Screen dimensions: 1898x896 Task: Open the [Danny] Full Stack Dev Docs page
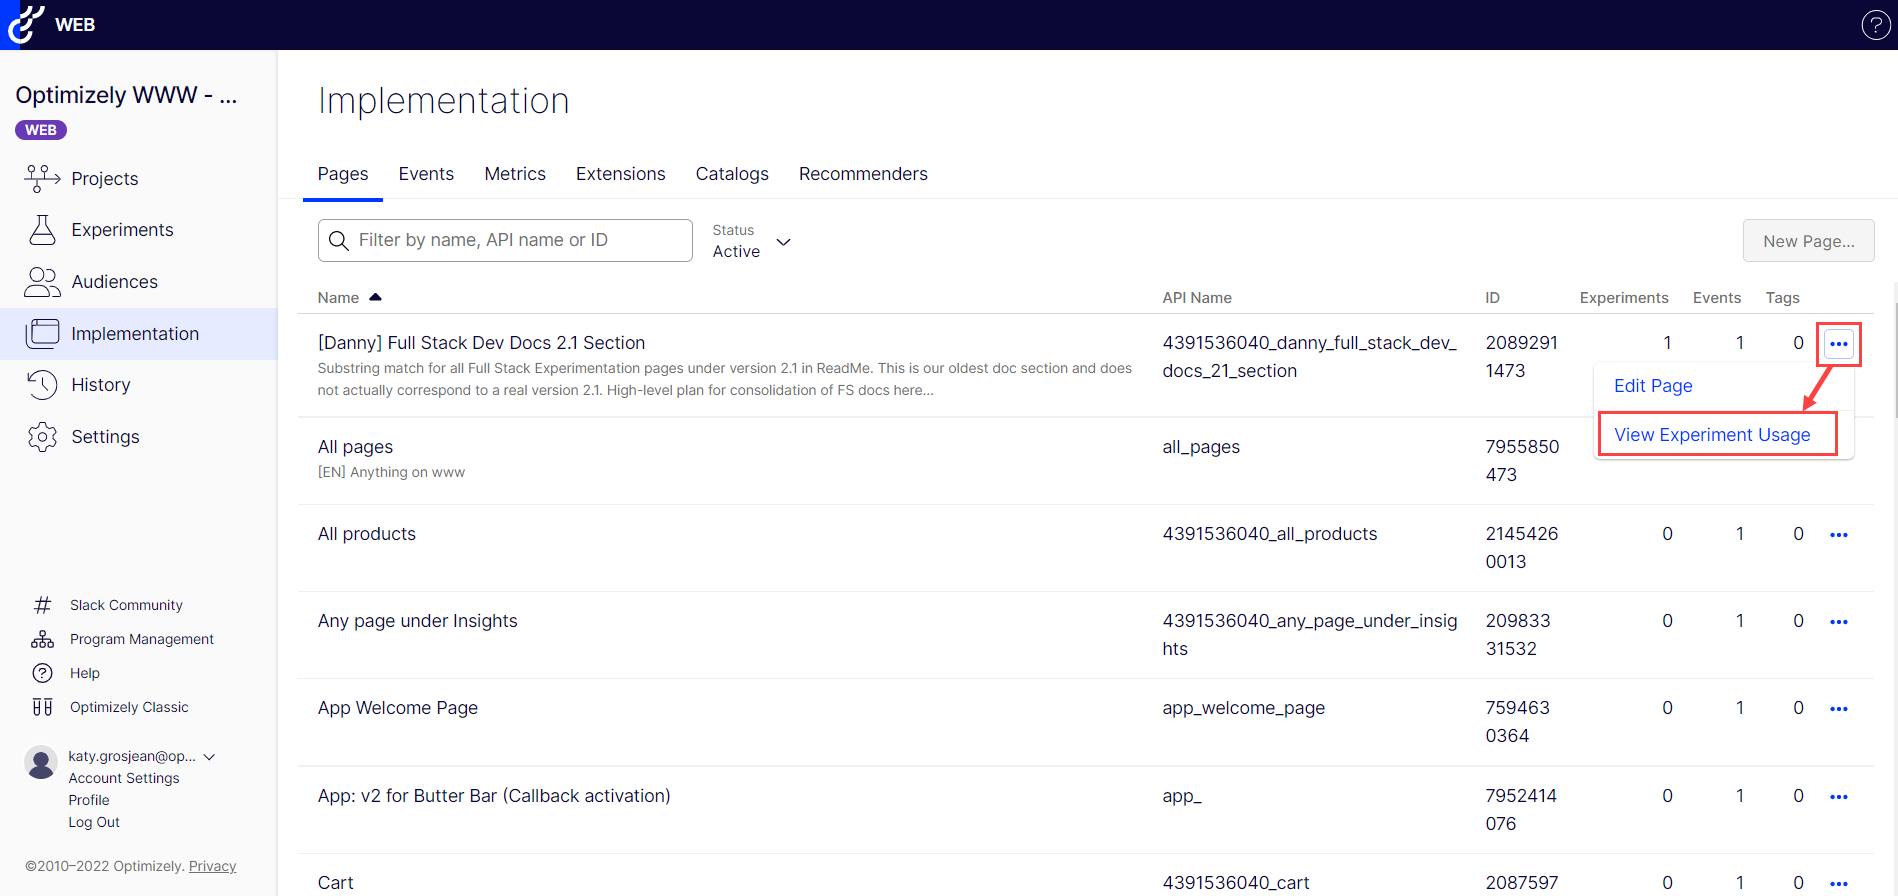pyautogui.click(x=481, y=343)
